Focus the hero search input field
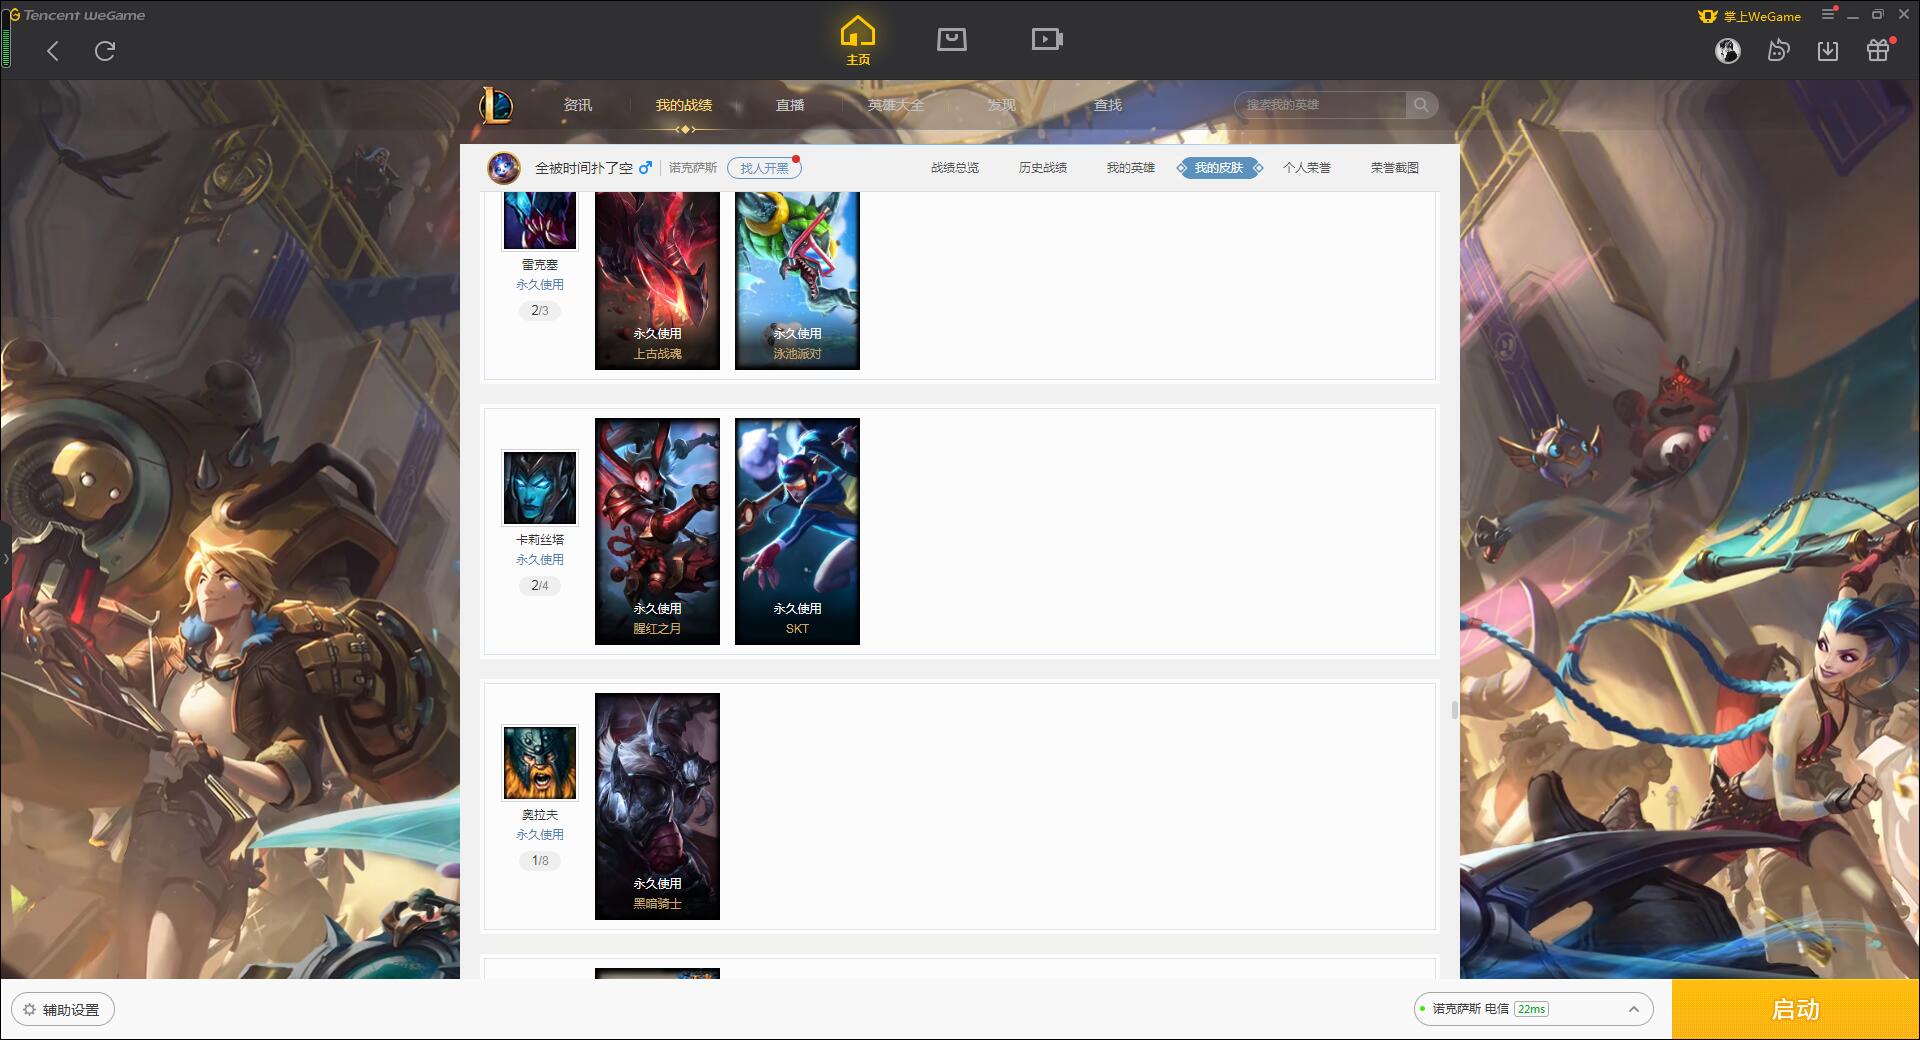 click(1320, 105)
